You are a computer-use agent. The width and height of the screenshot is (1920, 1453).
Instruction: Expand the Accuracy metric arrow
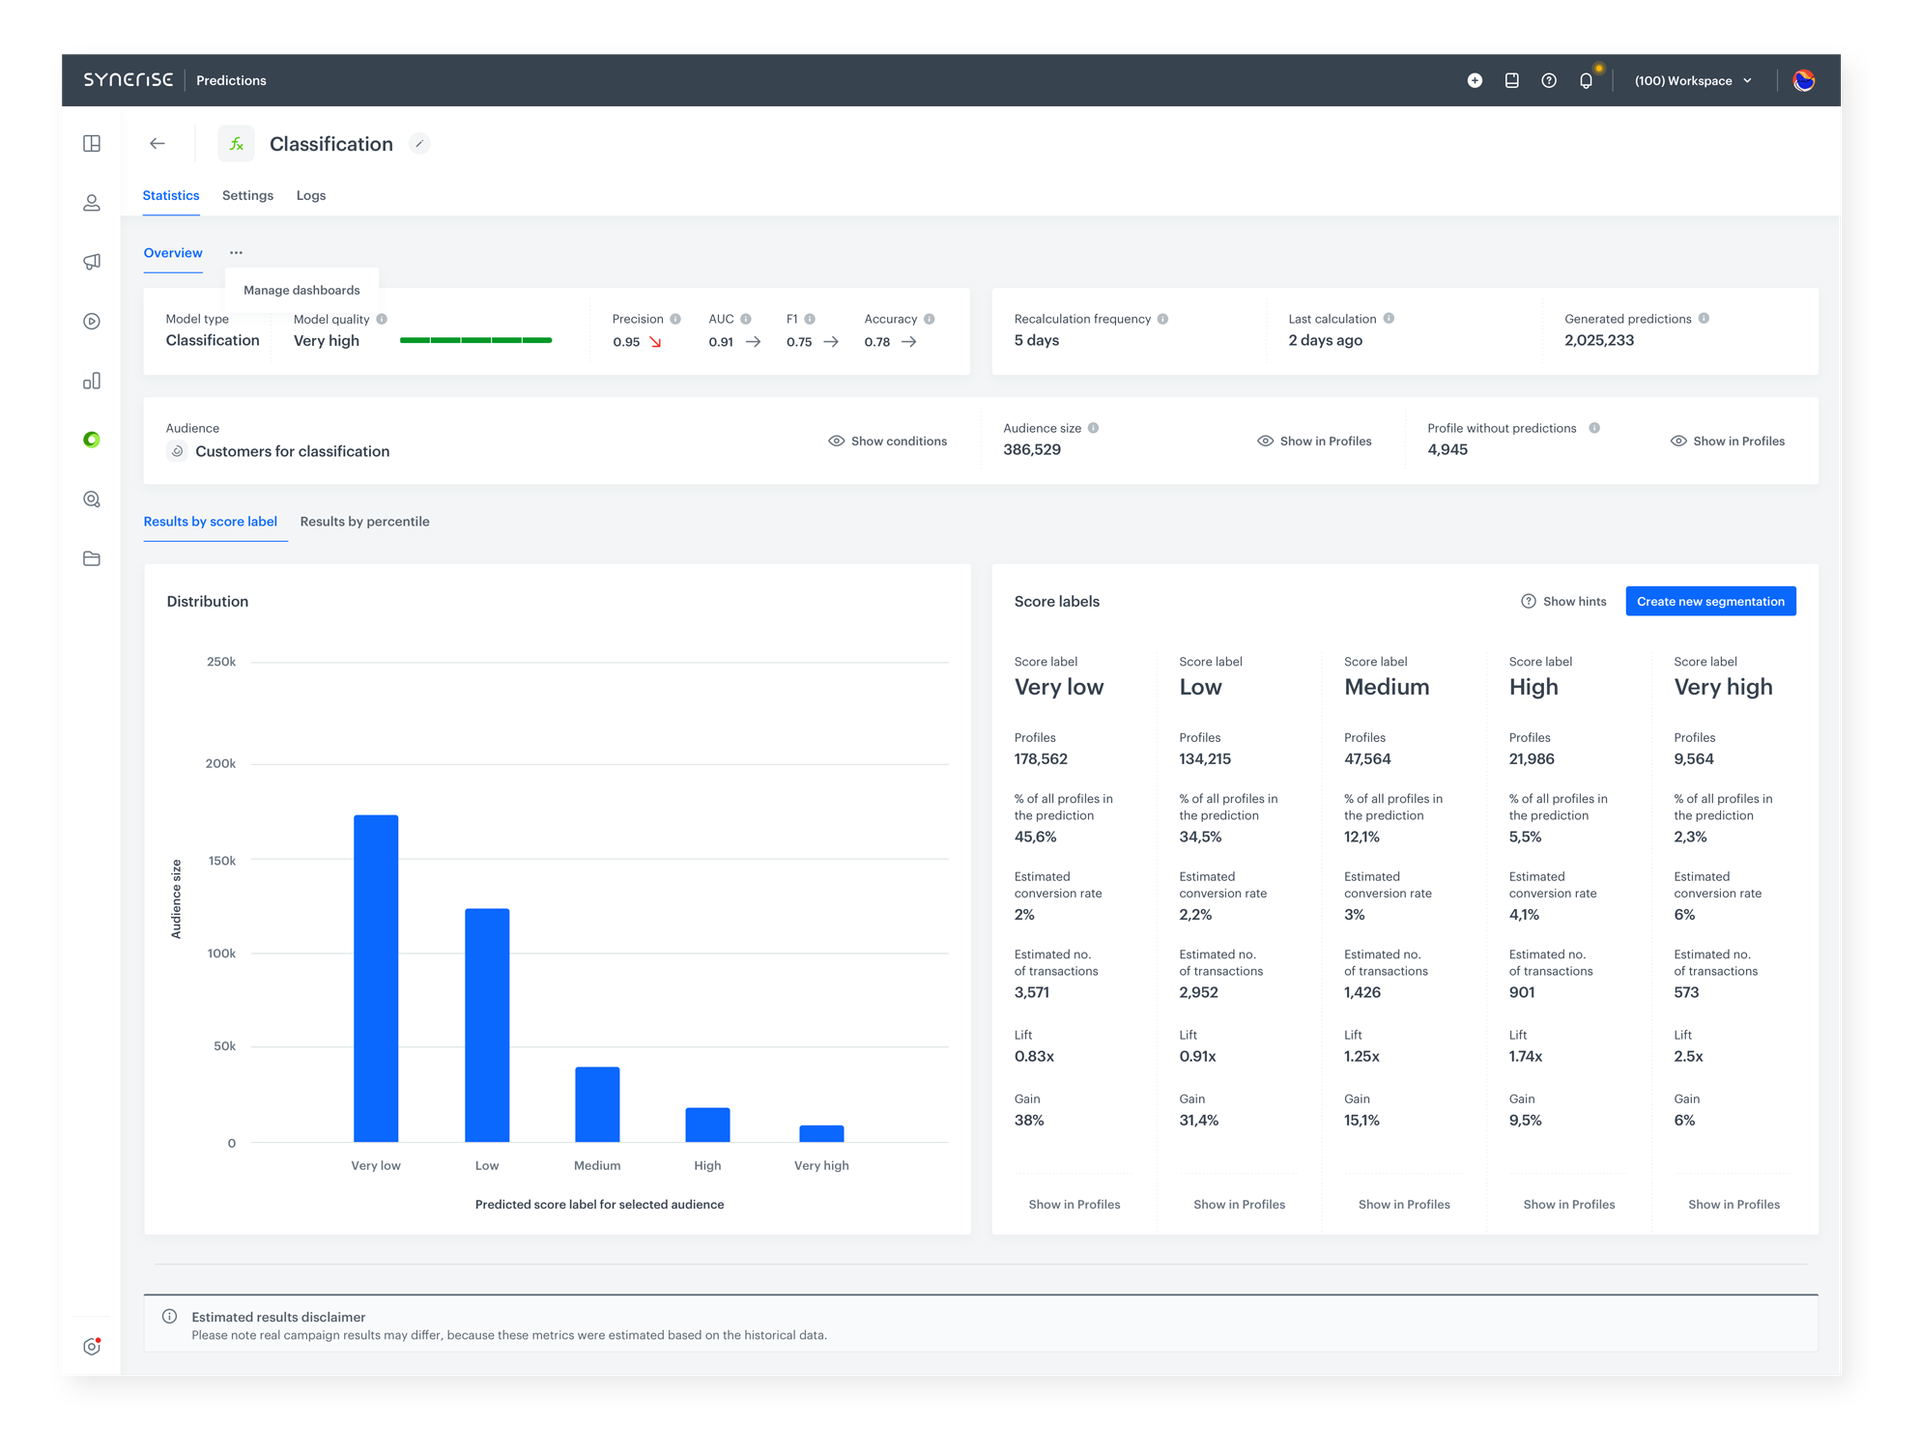coord(908,342)
